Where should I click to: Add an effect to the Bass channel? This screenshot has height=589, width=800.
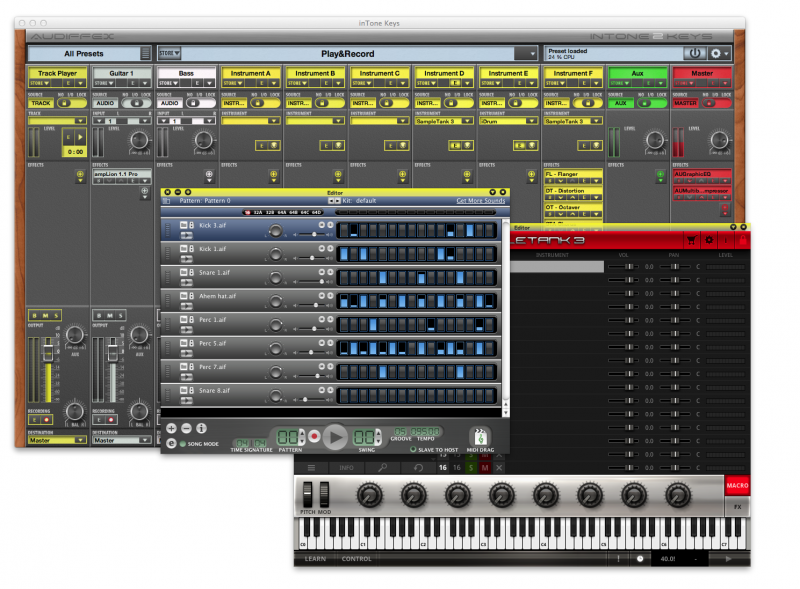click(x=209, y=175)
